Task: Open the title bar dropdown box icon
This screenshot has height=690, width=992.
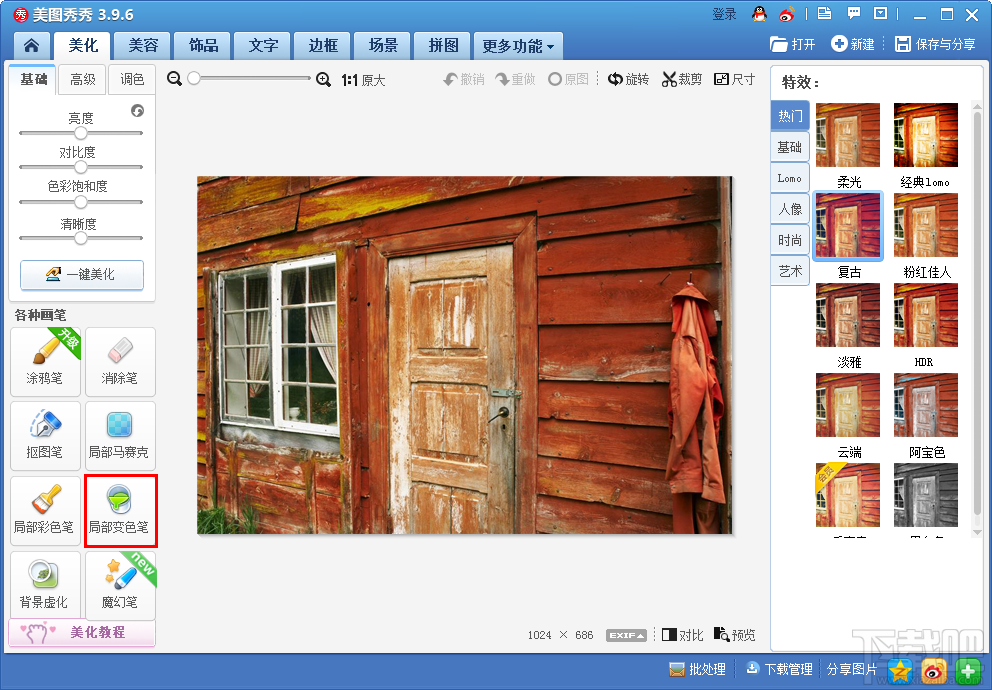Action: click(880, 13)
